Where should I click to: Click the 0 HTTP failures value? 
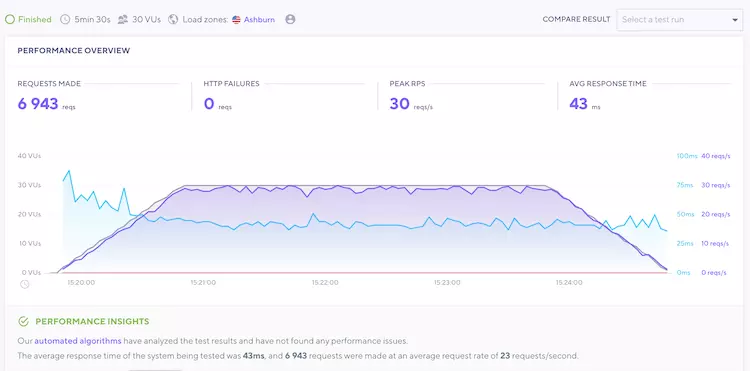coord(209,104)
